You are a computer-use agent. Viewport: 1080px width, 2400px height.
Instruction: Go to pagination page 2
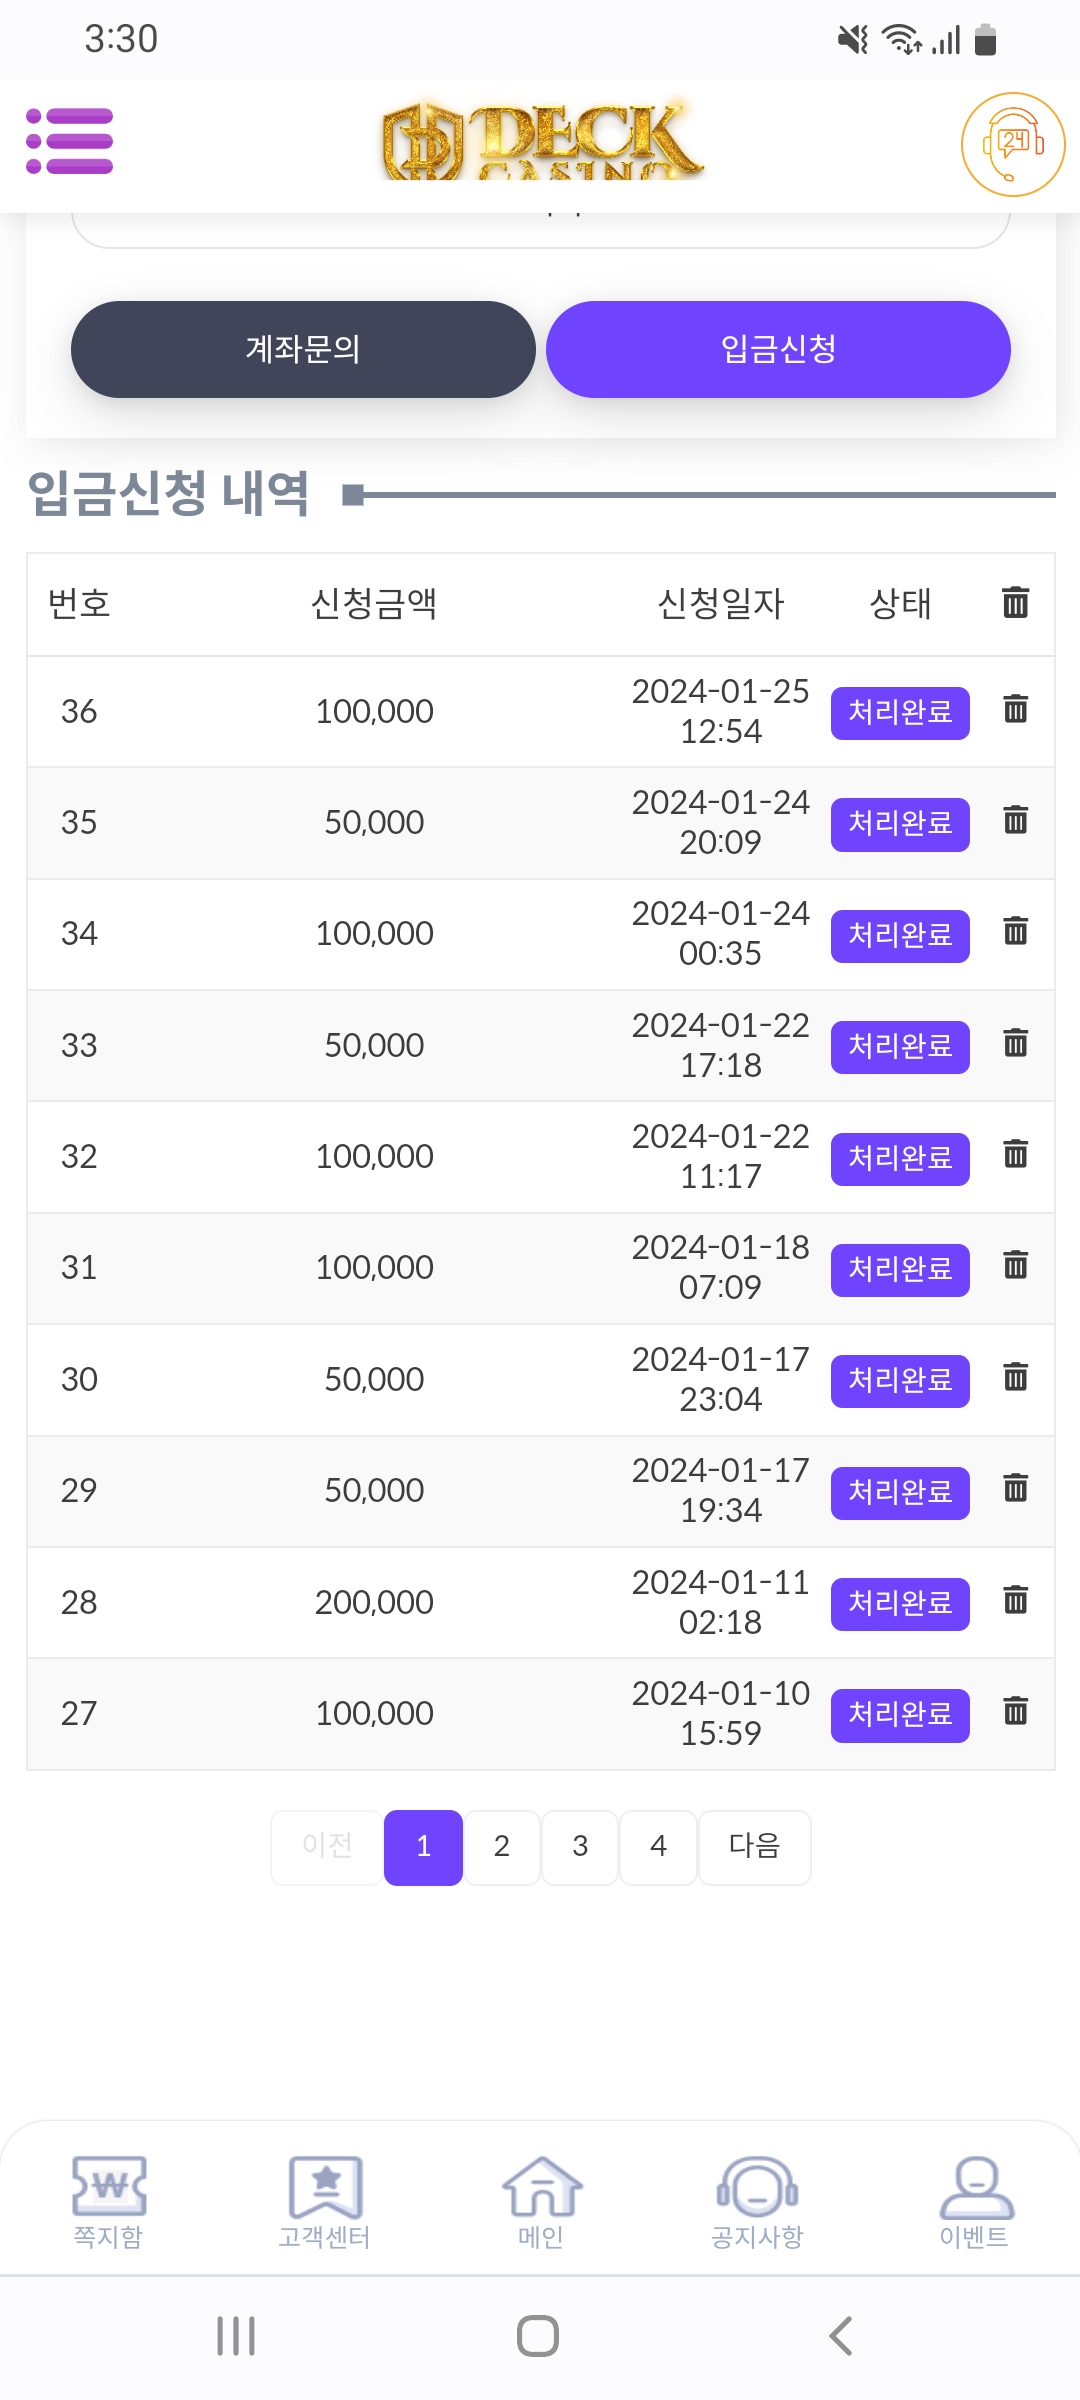point(501,1847)
